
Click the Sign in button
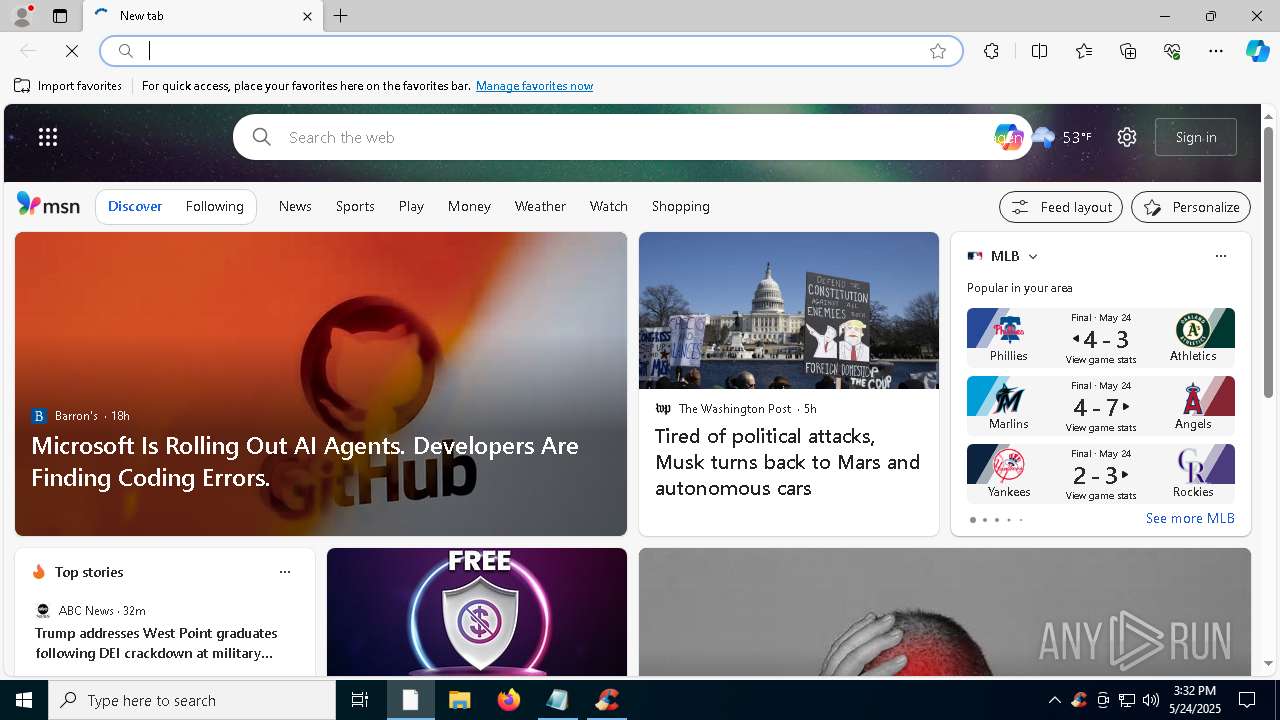tap(1196, 137)
